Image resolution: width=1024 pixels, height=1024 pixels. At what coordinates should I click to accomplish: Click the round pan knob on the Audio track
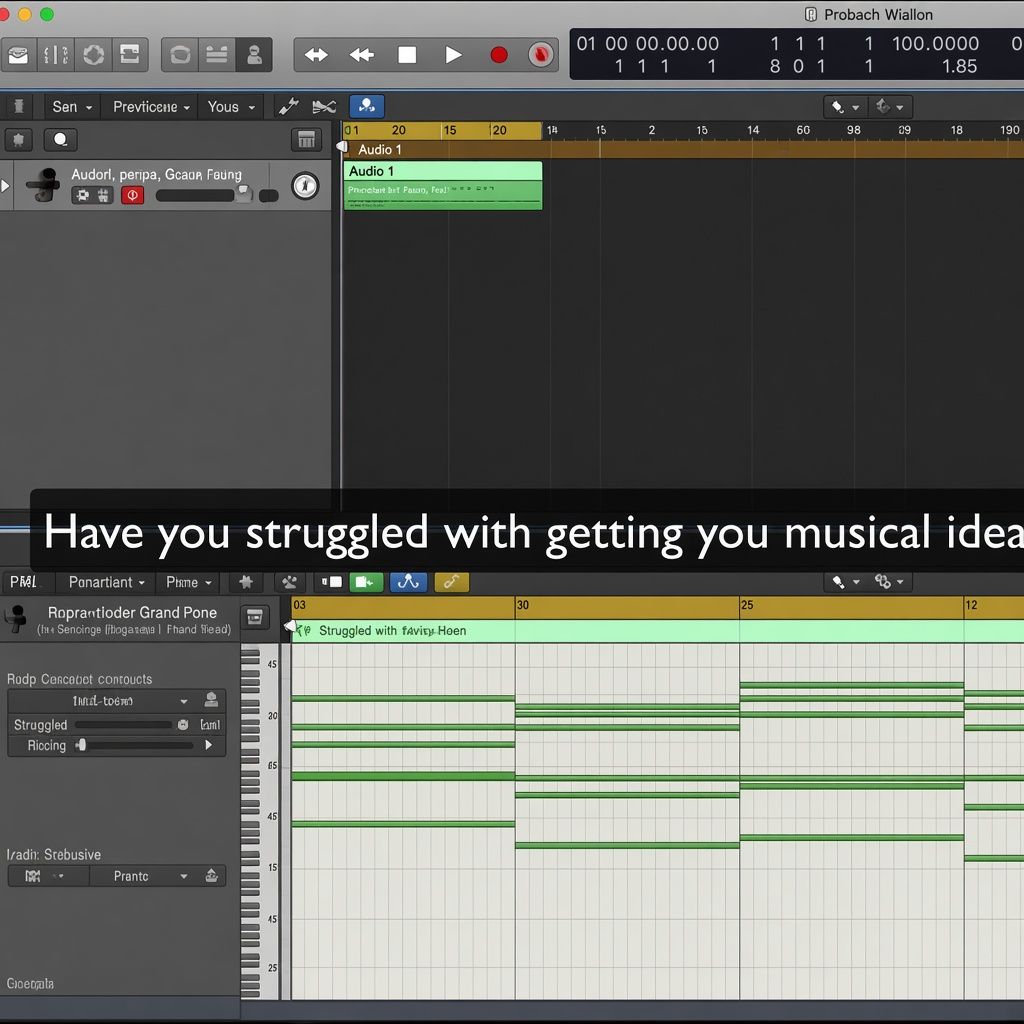pyautogui.click(x=305, y=186)
